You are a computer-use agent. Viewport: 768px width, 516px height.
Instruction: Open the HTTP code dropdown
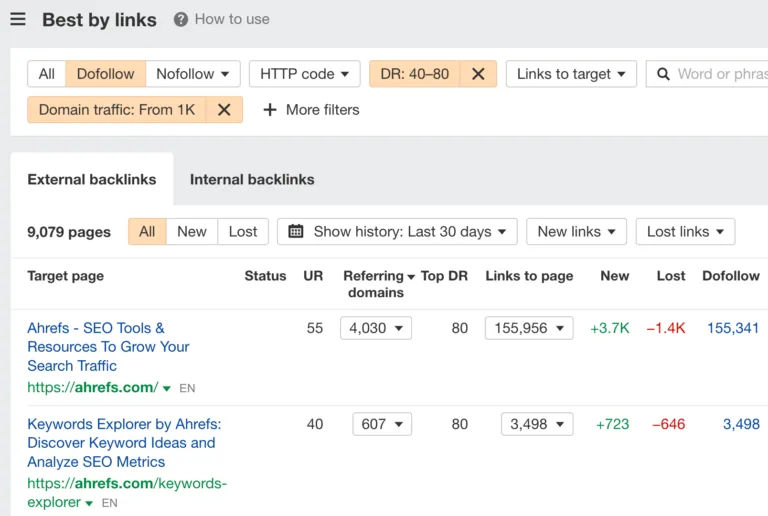coord(304,74)
